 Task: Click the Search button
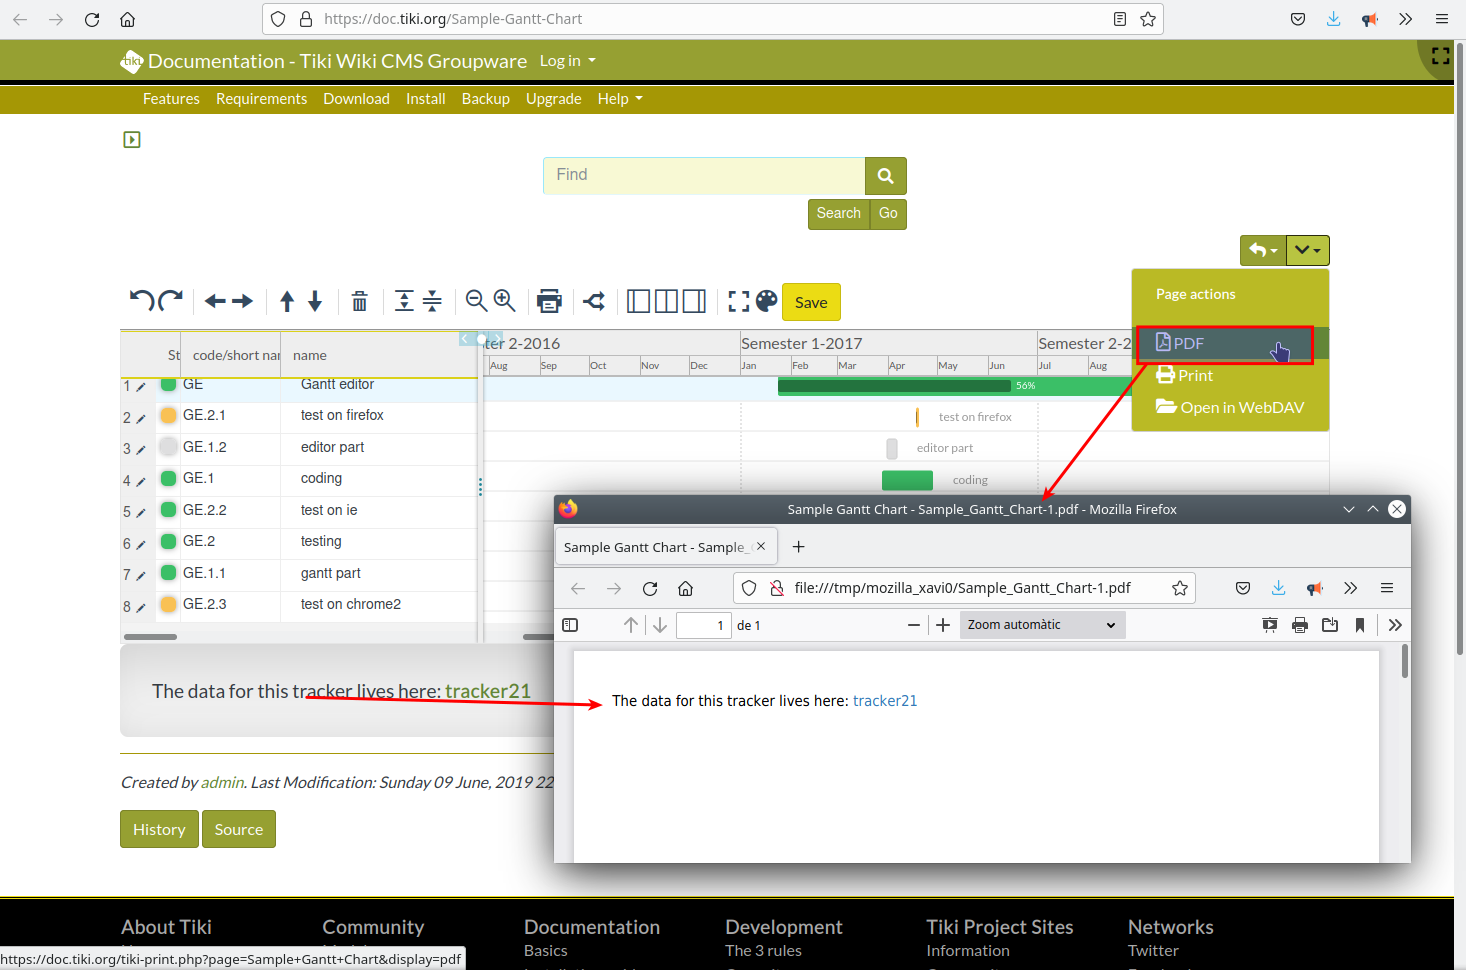[x=838, y=214]
